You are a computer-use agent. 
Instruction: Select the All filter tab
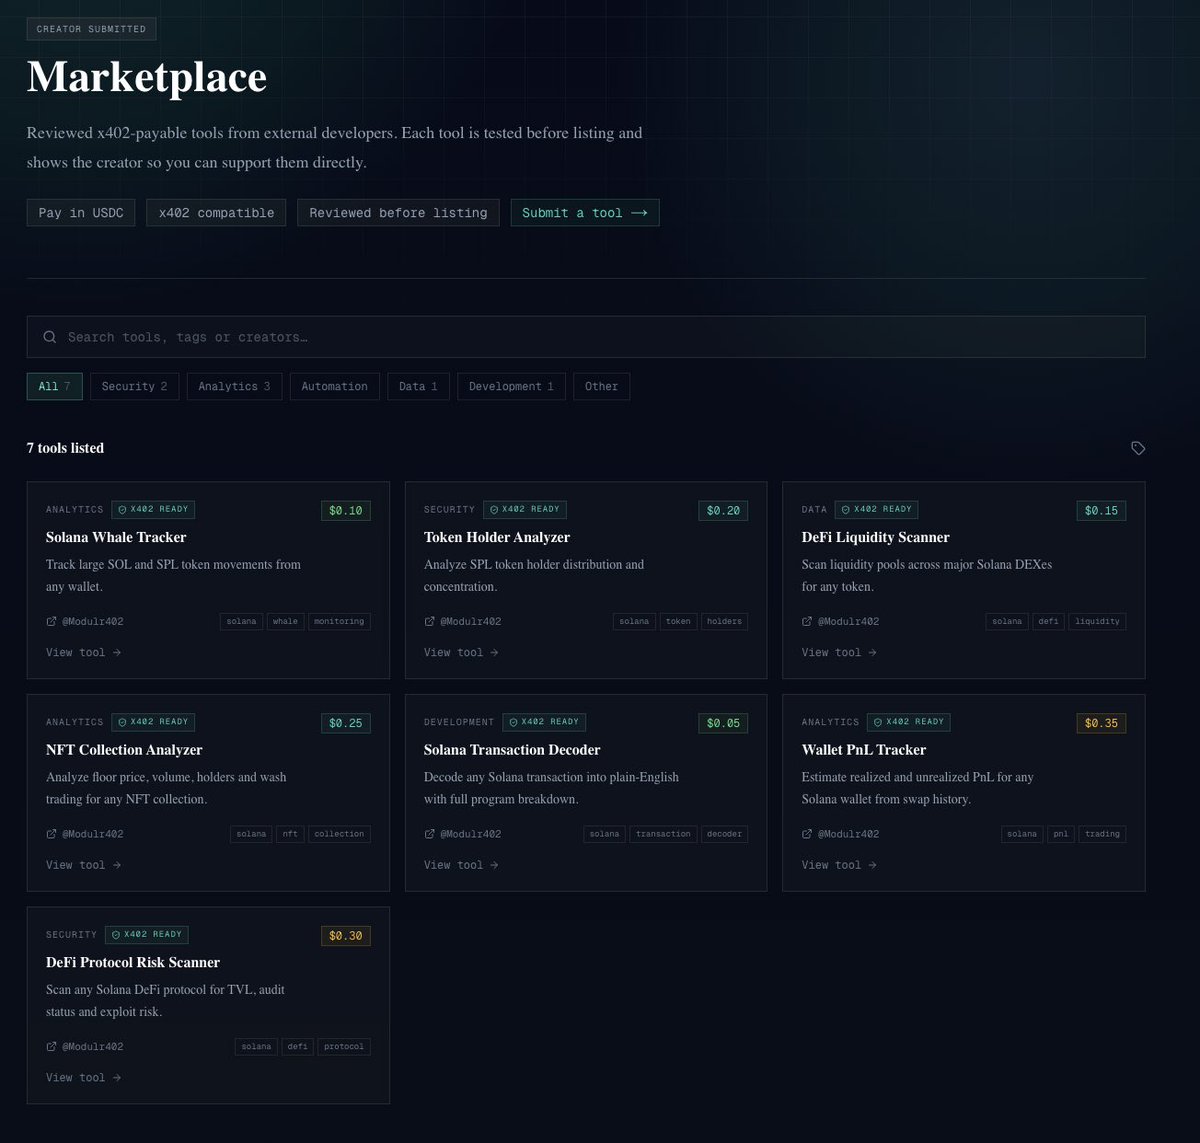coord(54,386)
